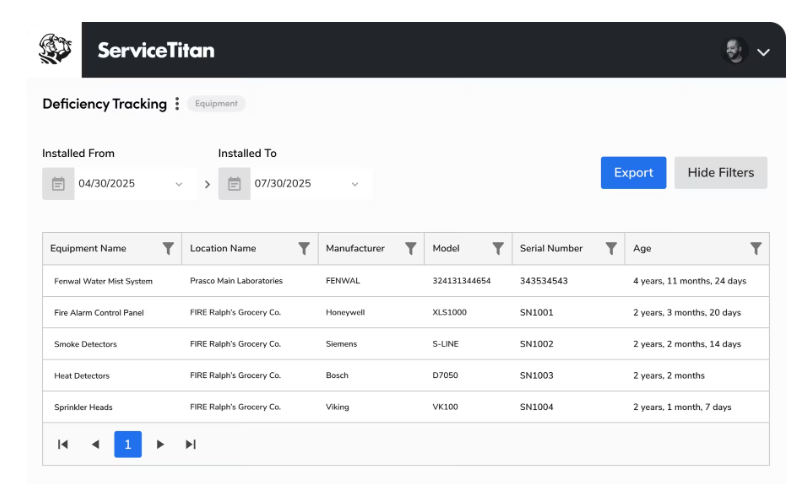Select Sprinkler Heads equipment name
This screenshot has height=484, width=798.
click(x=83, y=407)
